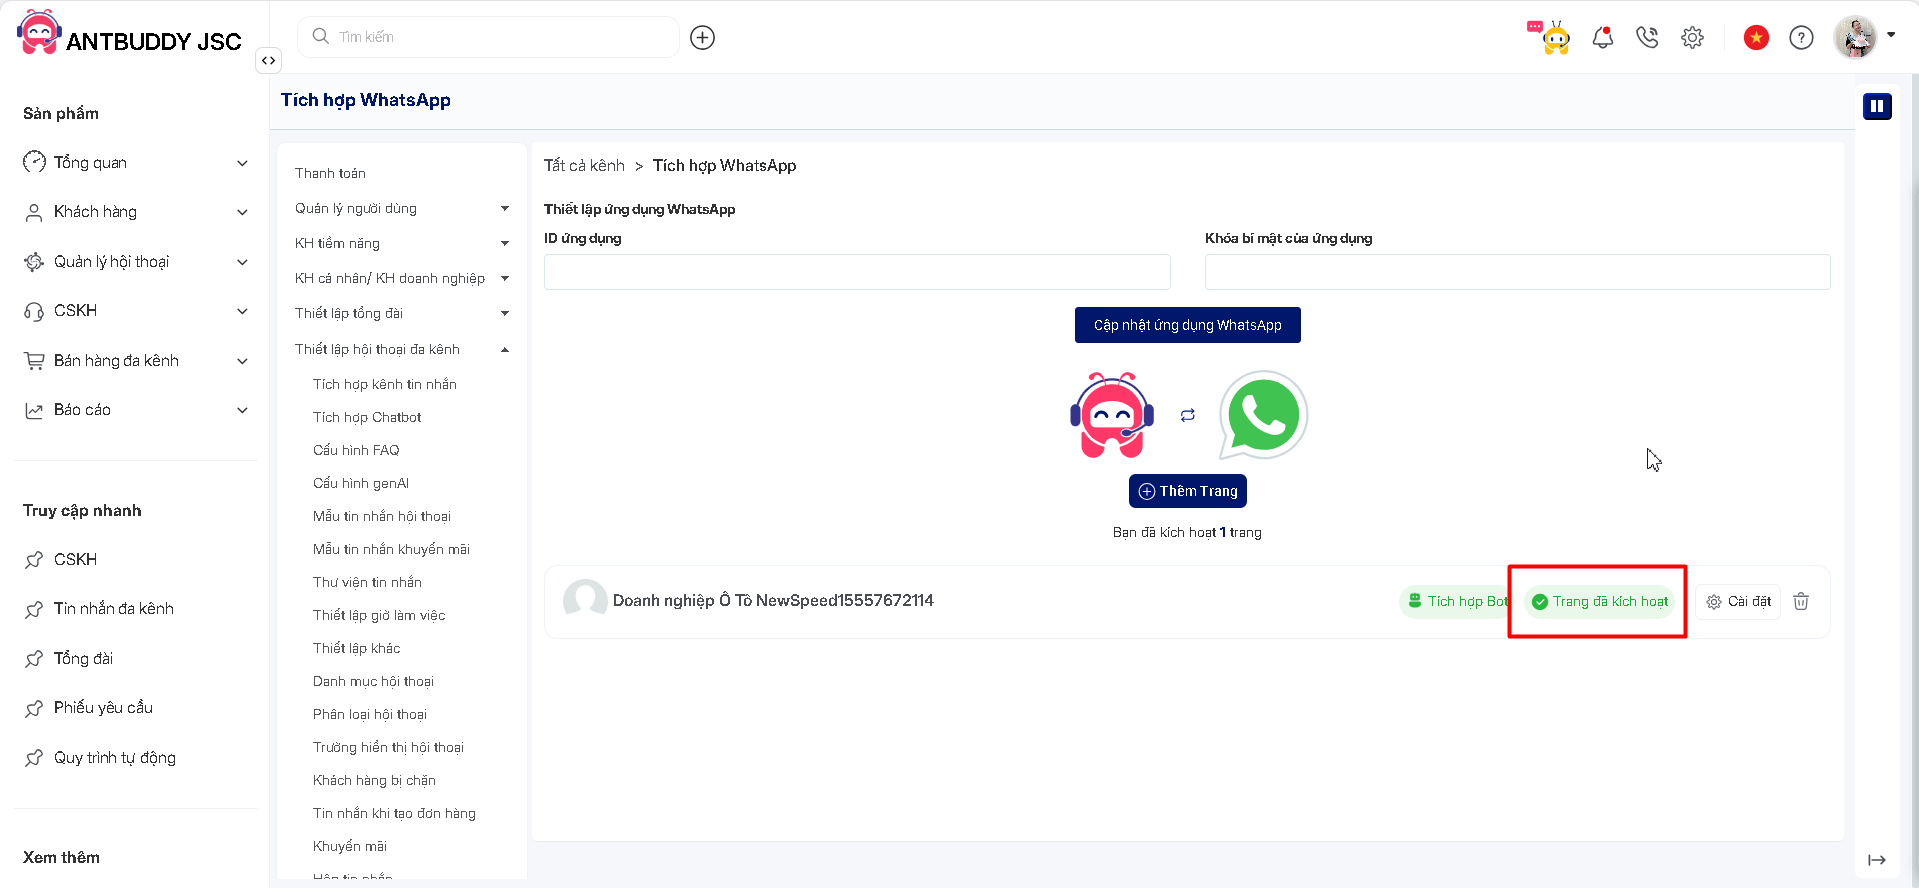Click Trang đã kích hoạt status

[1600, 601]
